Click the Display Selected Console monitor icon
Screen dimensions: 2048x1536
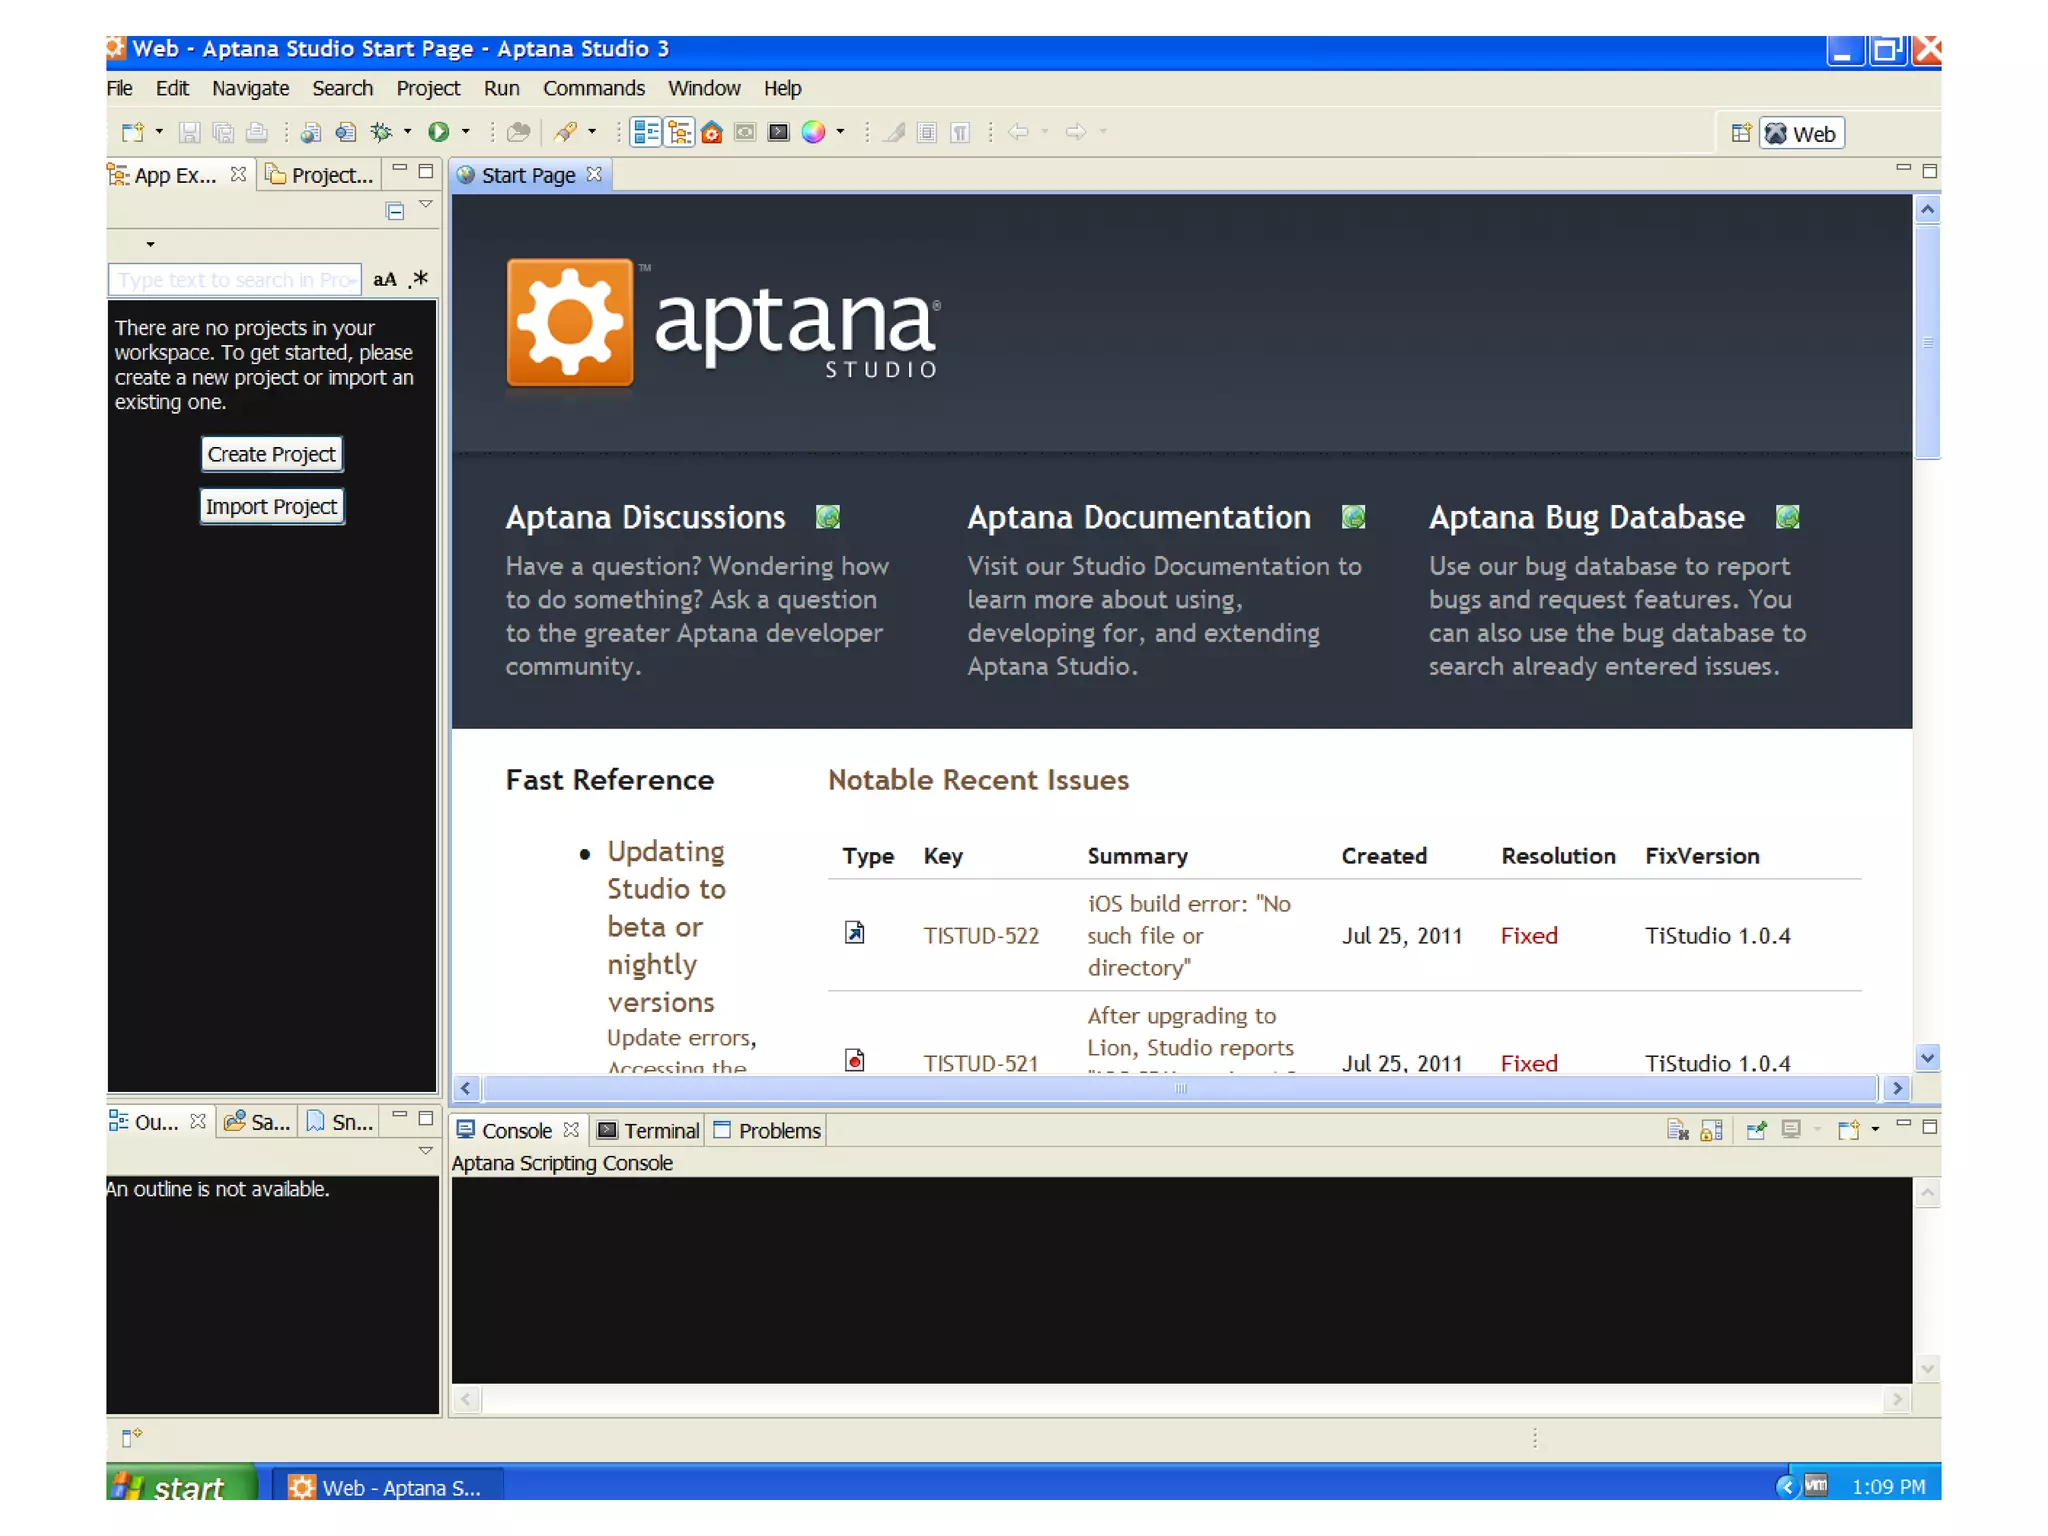click(1790, 1130)
